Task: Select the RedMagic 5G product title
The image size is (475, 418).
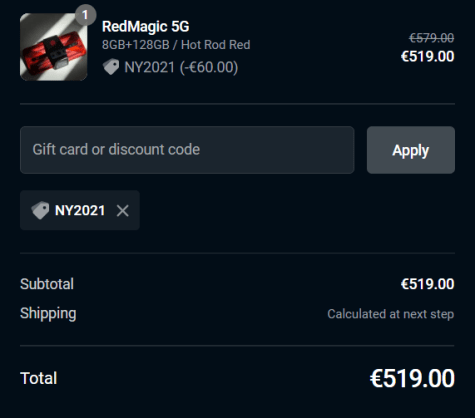Action: 146,27
